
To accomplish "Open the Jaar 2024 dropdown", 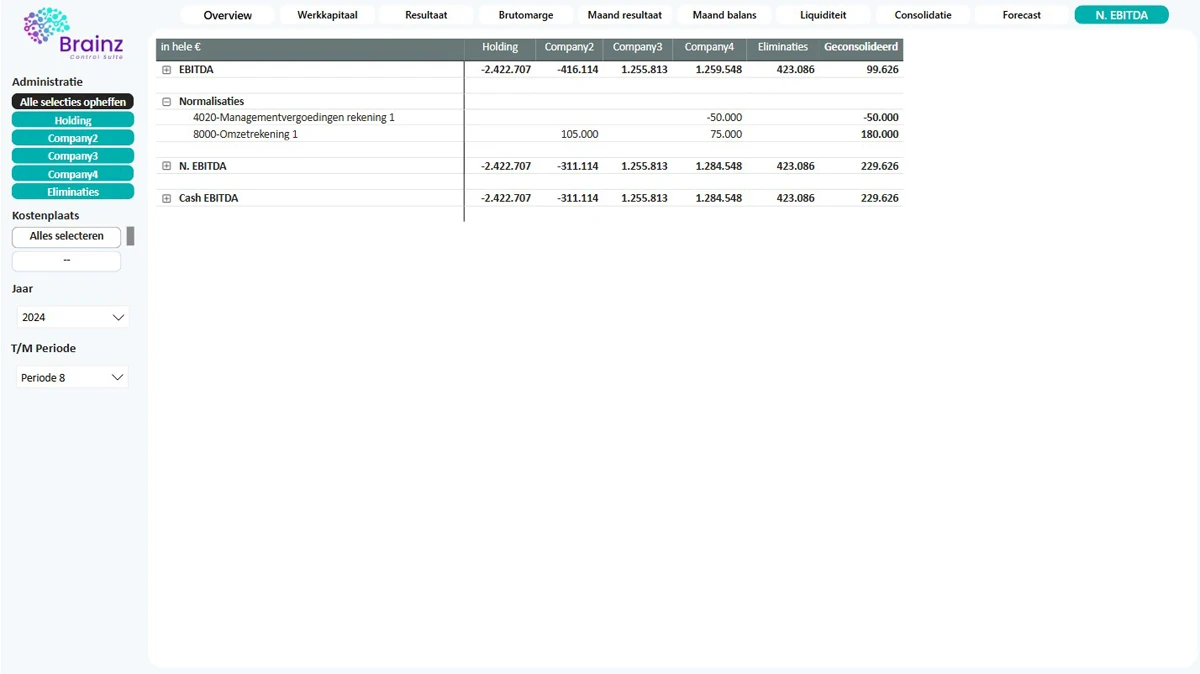I will [x=73, y=317].
